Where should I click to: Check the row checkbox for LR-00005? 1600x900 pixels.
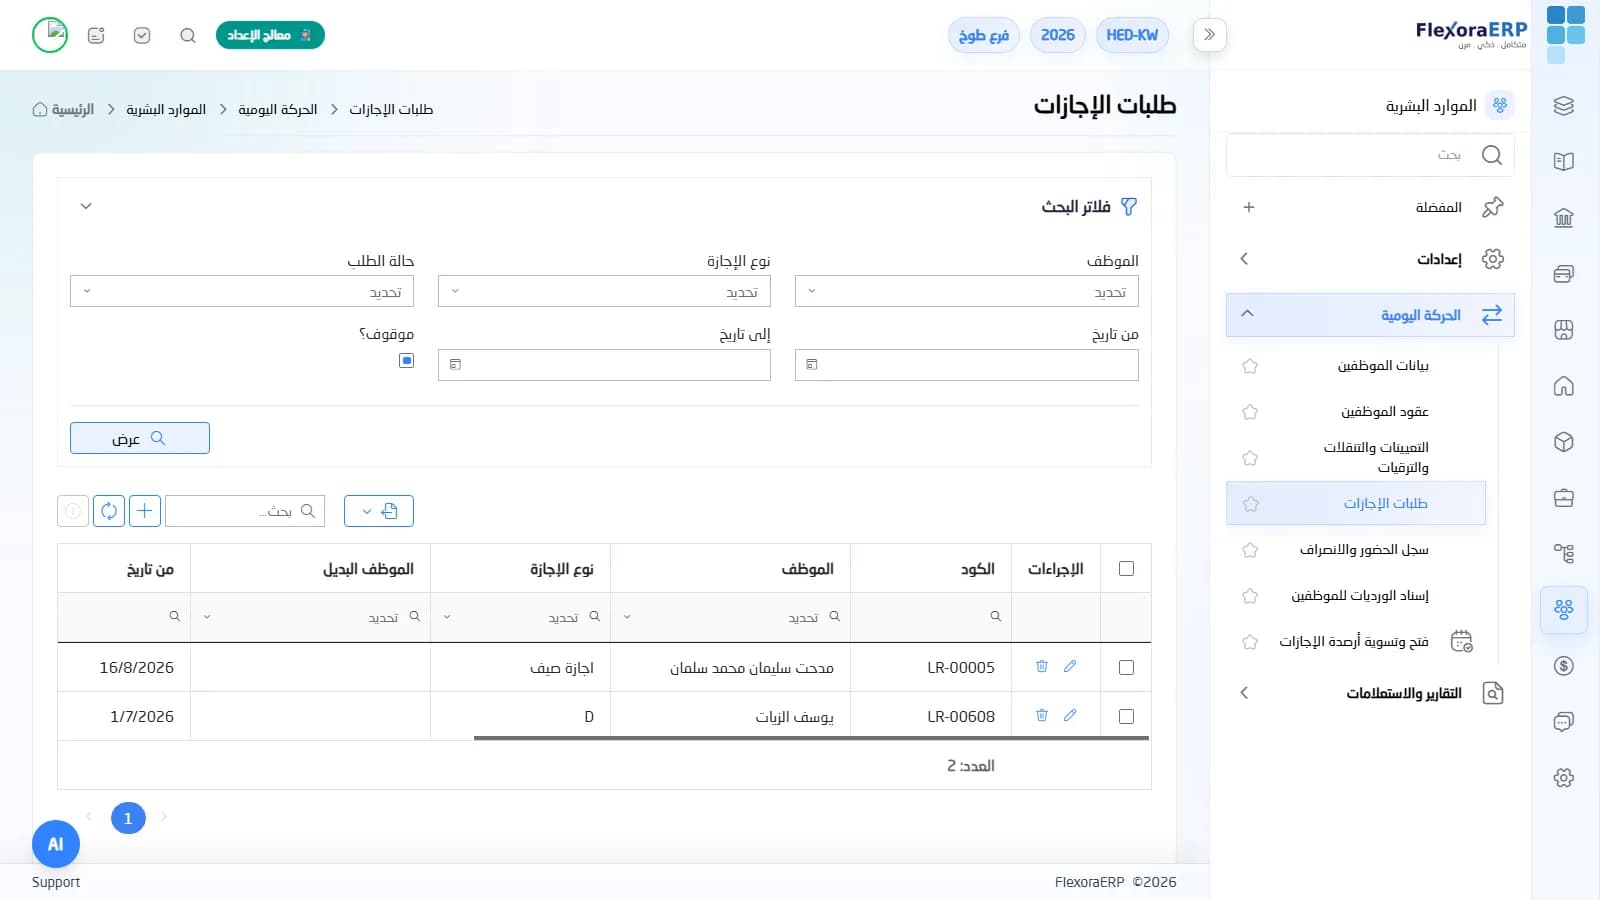pyautogui.click(x=1126, y=667)
